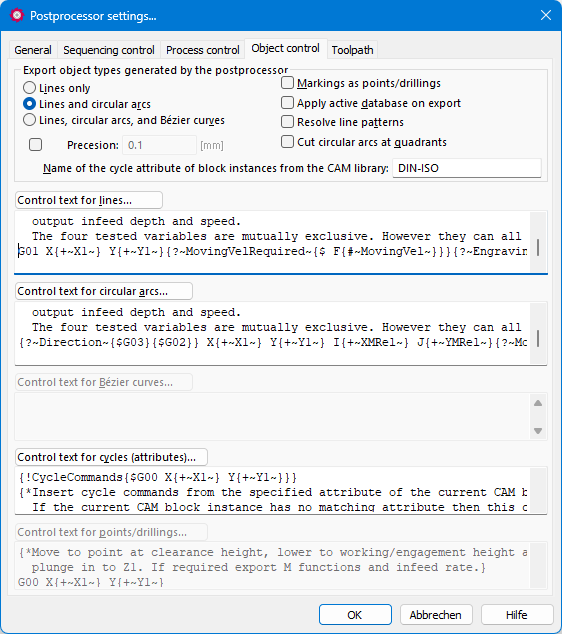The image size is (562, 634).
Task: Close the Postprocessor settings dialog
Action: point(546,15)
